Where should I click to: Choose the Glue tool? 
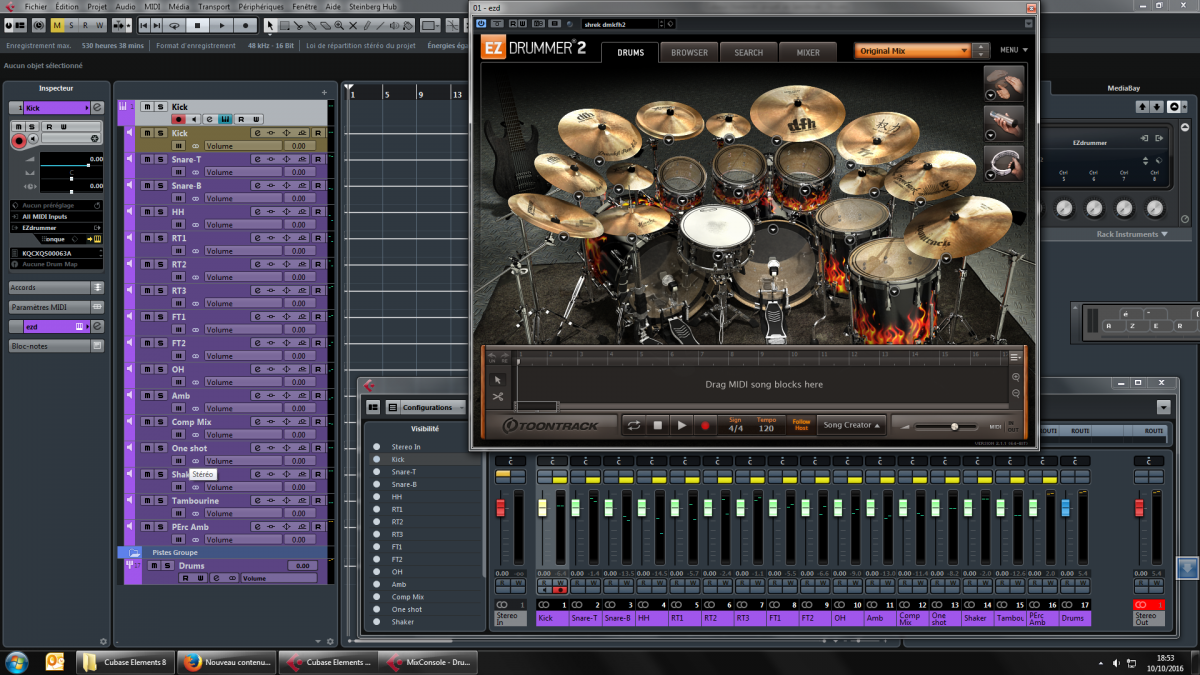click(x=313, y=25)
